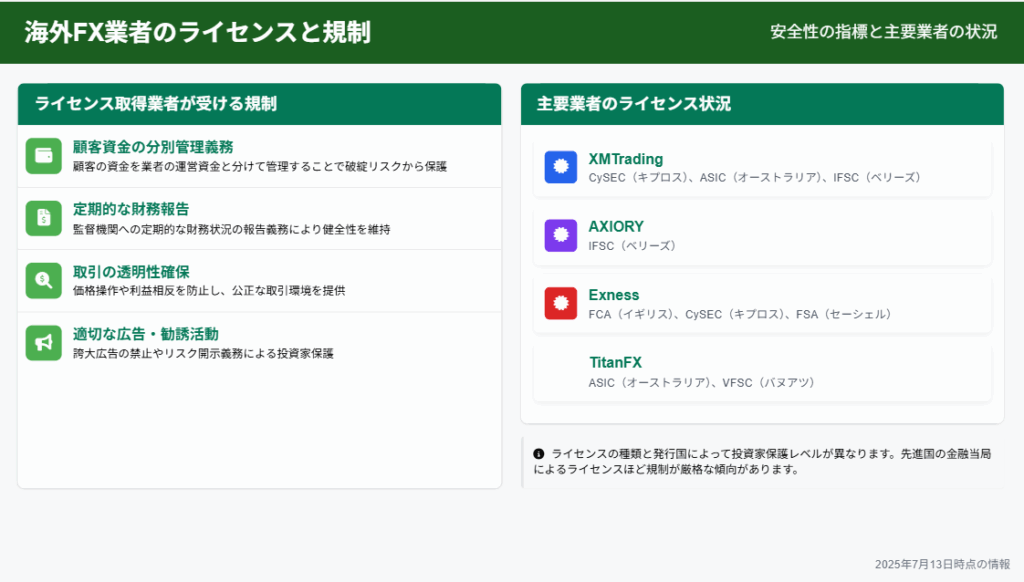Screen dimensions: 1024x582
Task: Click the magnifier icon beside 取引の透明性確保
Action: (x=44, y=280)
